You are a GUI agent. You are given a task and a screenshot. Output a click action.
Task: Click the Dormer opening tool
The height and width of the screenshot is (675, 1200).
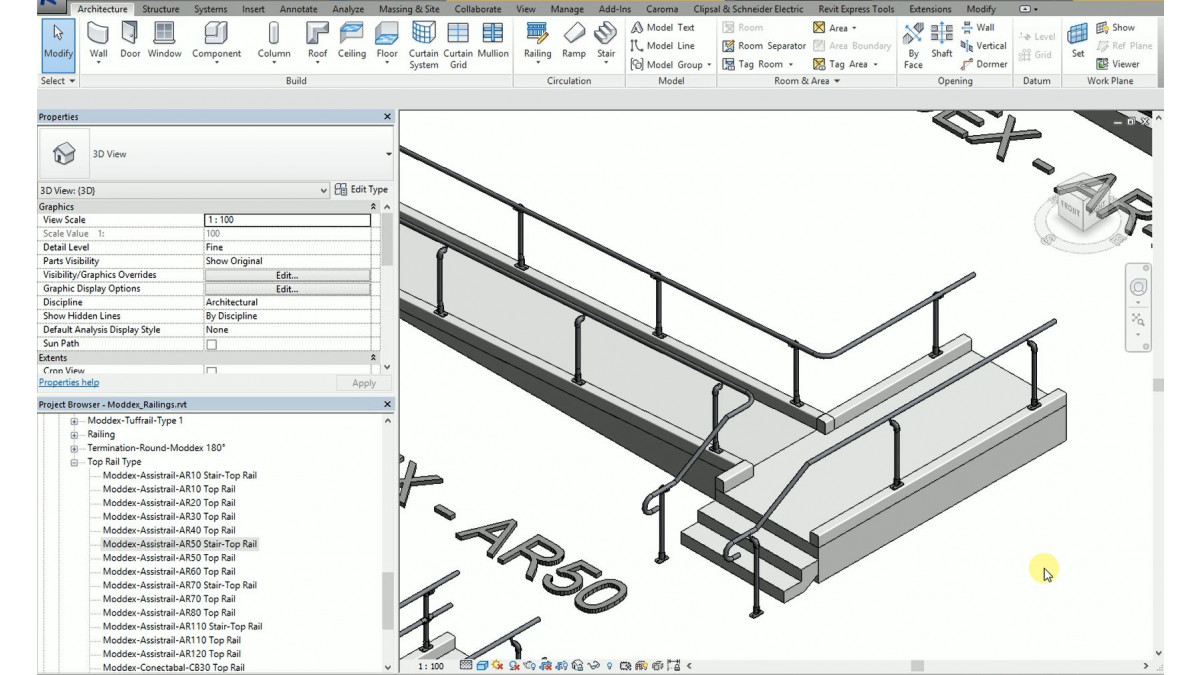[984, 64]
